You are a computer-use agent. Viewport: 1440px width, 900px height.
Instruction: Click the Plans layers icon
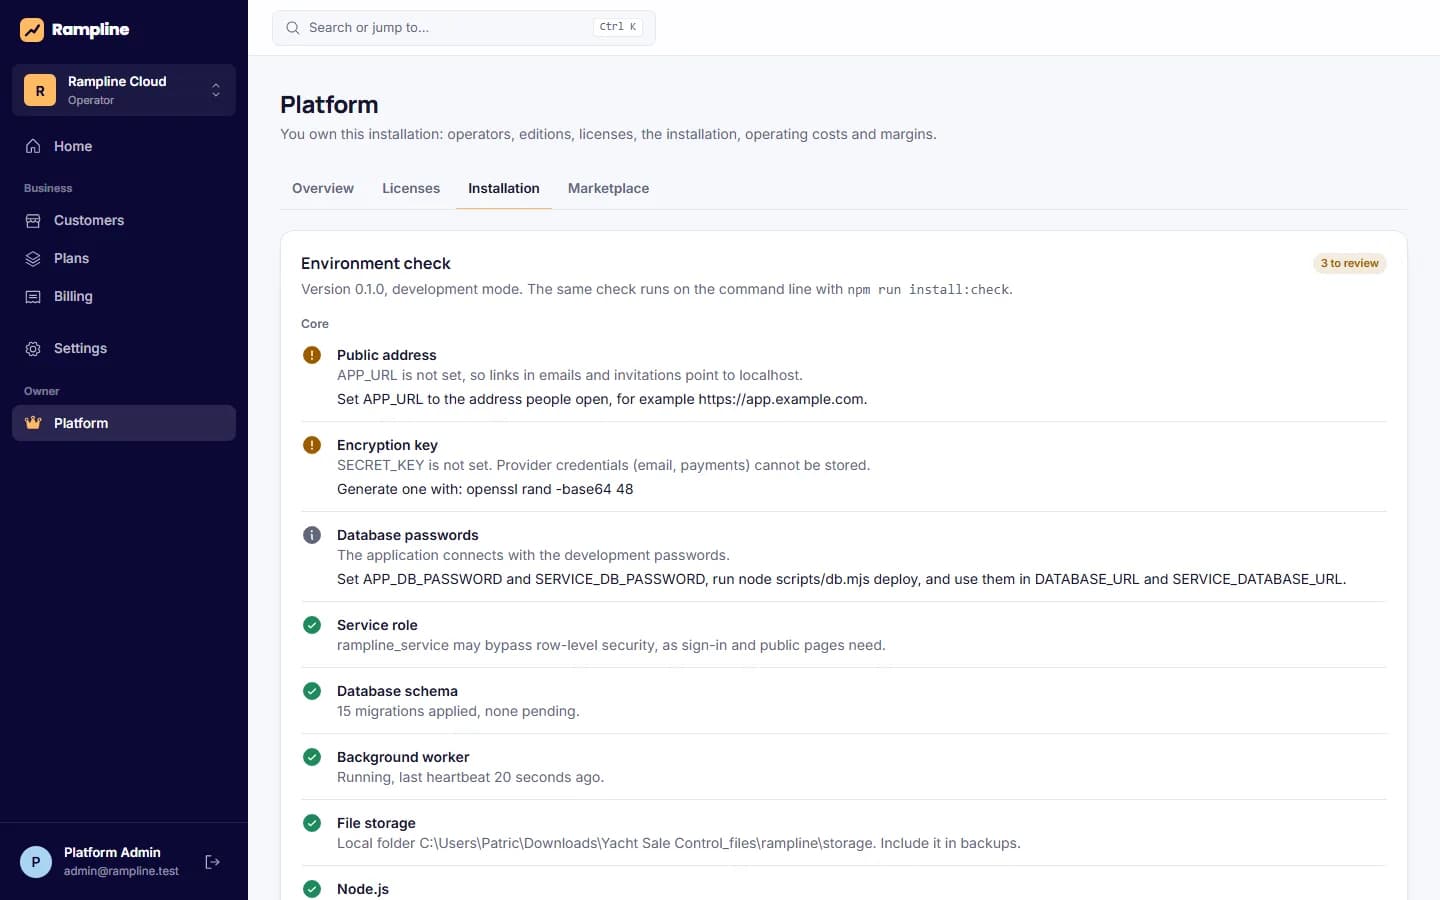click(x=33, y=258)
